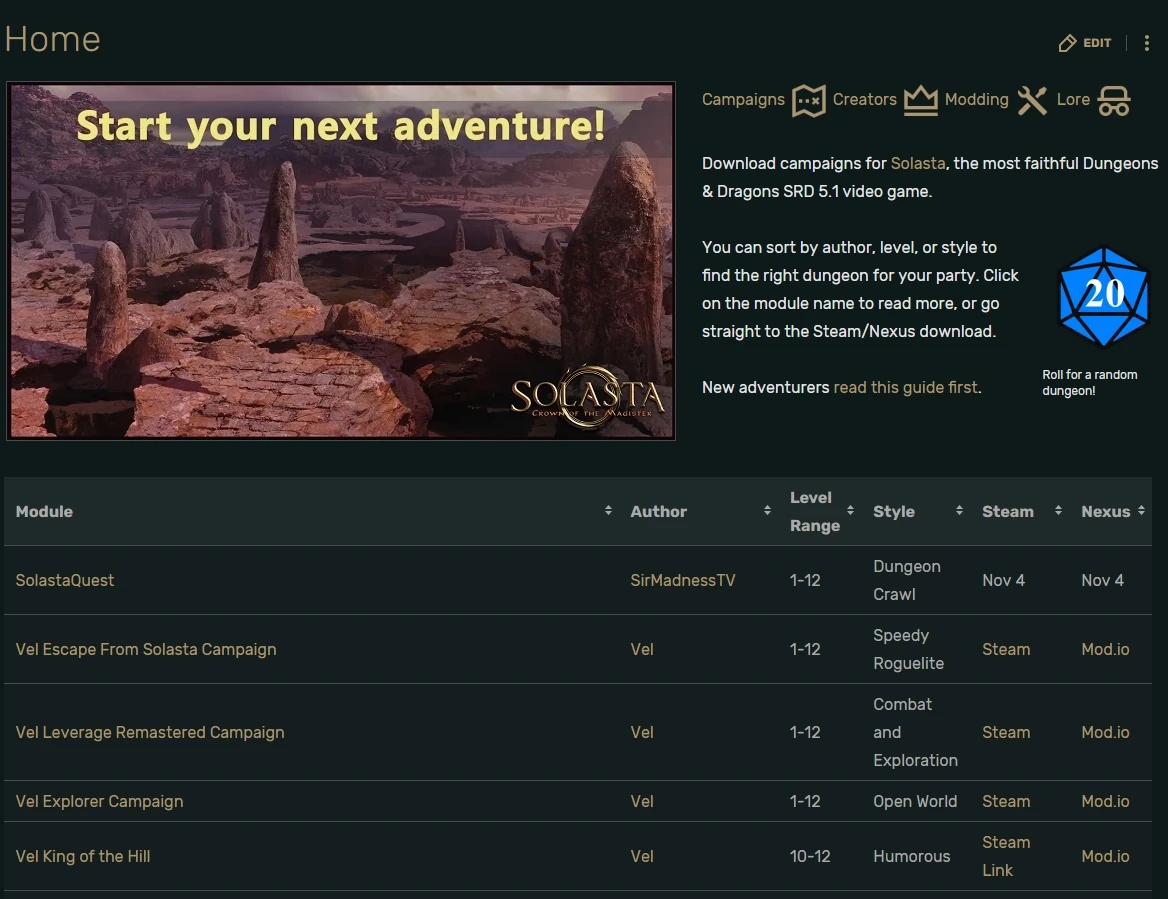Click the Speedy Roguelite style cell

click(908, 649)
